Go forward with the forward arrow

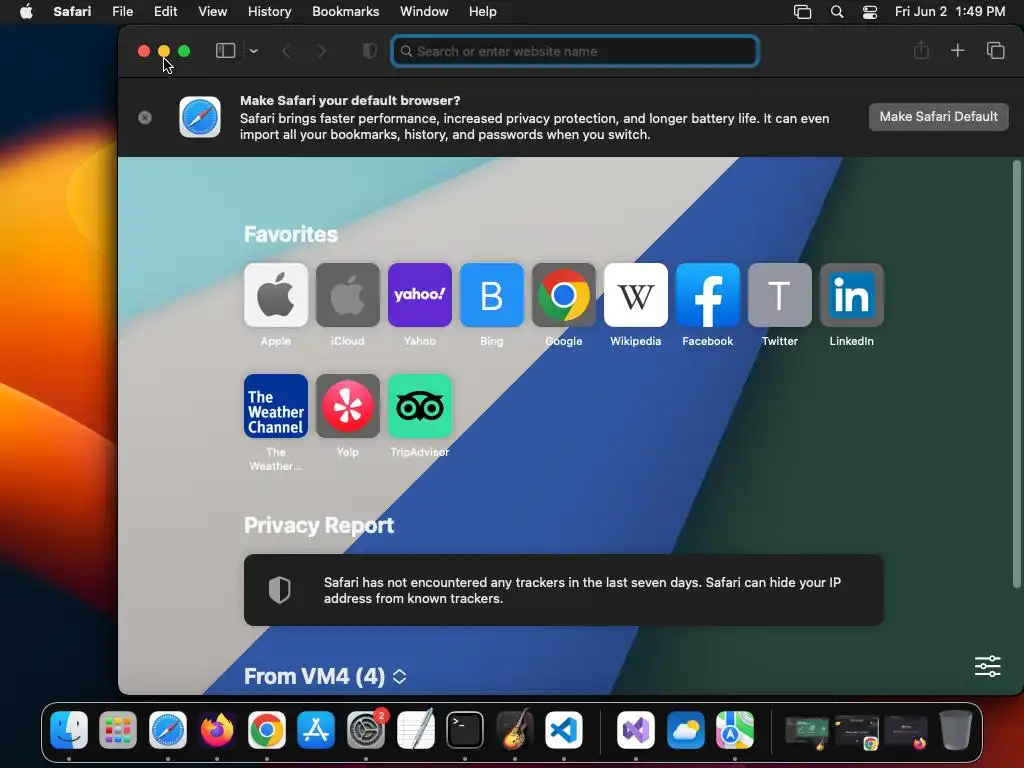point(321,51)
